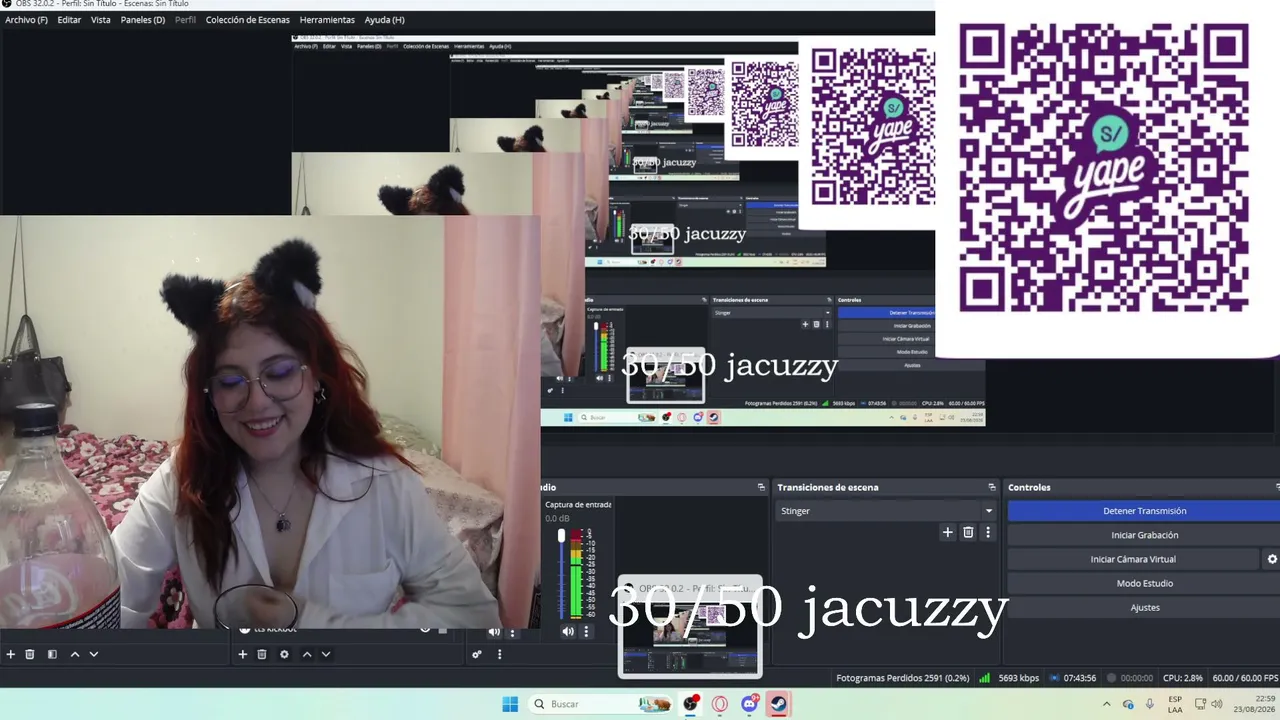Click Iniciar Grabación to start recording
Screen dimensions: 1280x720
coord(1144,535)
